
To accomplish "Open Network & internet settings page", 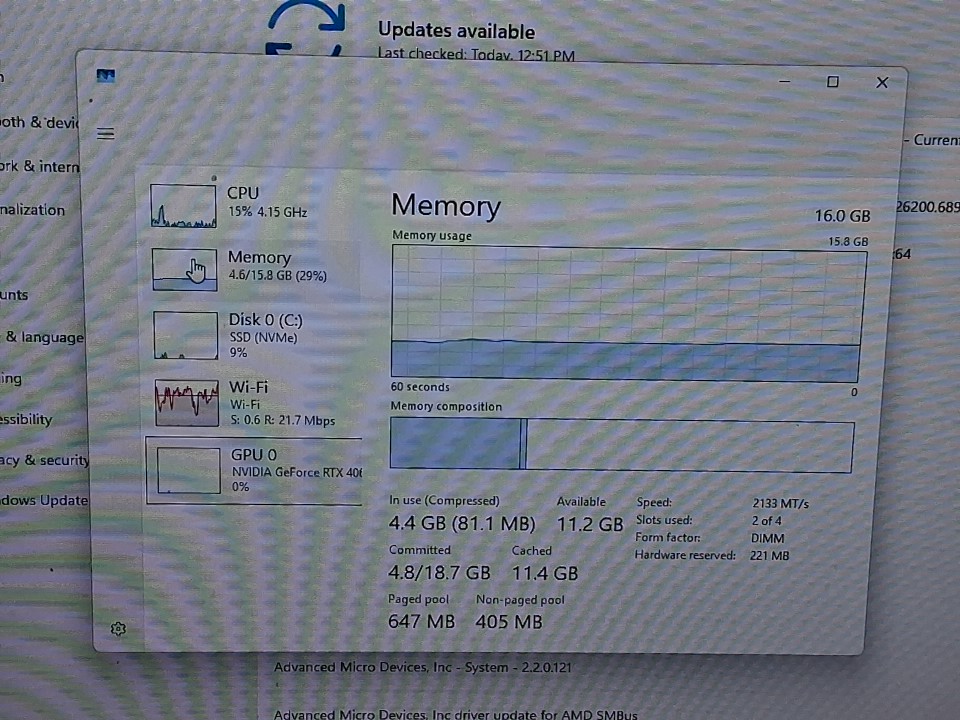I will coord(38,166).
